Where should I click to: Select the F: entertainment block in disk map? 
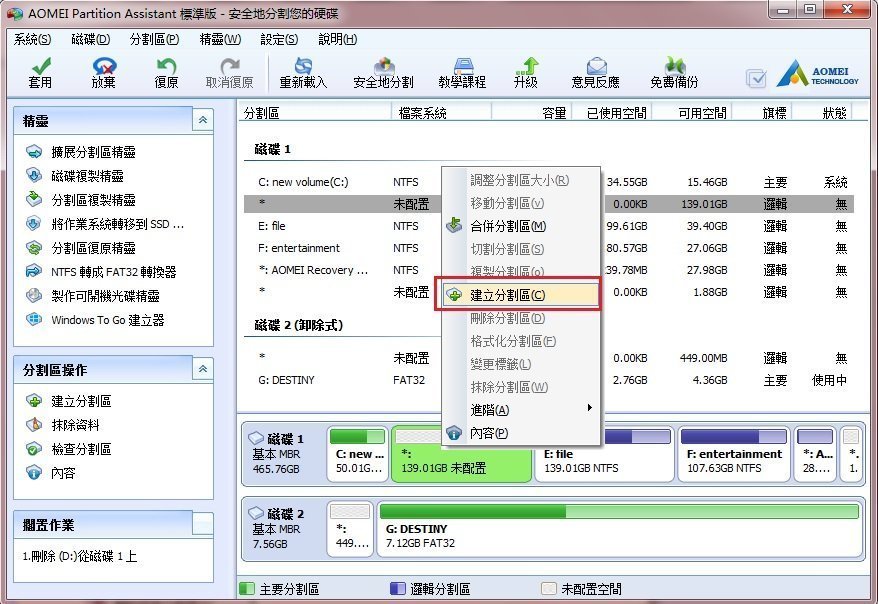coord(734,455)
